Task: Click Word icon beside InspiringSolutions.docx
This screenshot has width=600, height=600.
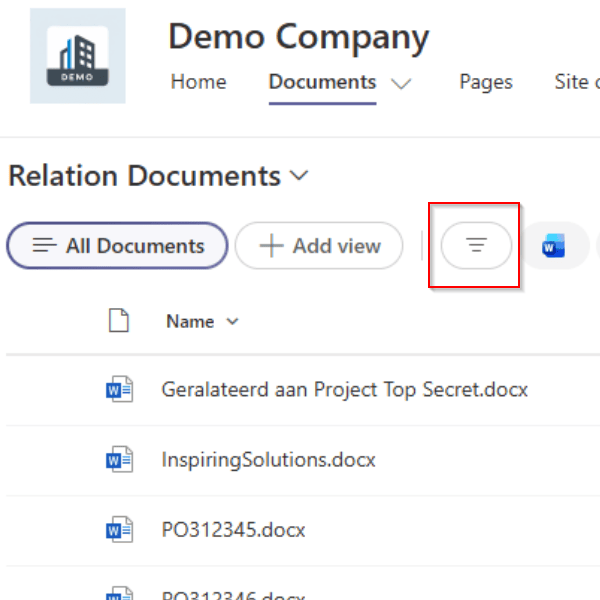Action: point(119,460)
